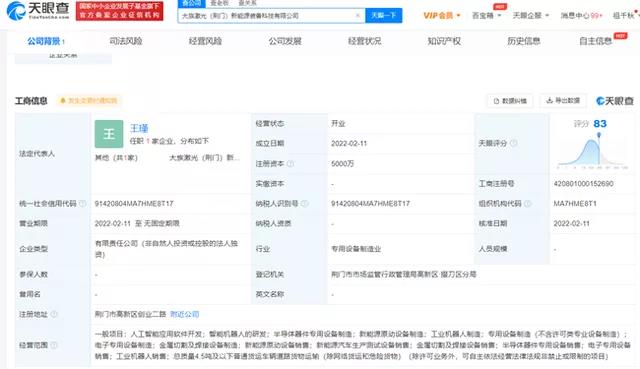Open the 百宝箱 dropdown menu
The height and width of the screenshot is (369, 640).
pyautogui.click(x=487, y=16)
